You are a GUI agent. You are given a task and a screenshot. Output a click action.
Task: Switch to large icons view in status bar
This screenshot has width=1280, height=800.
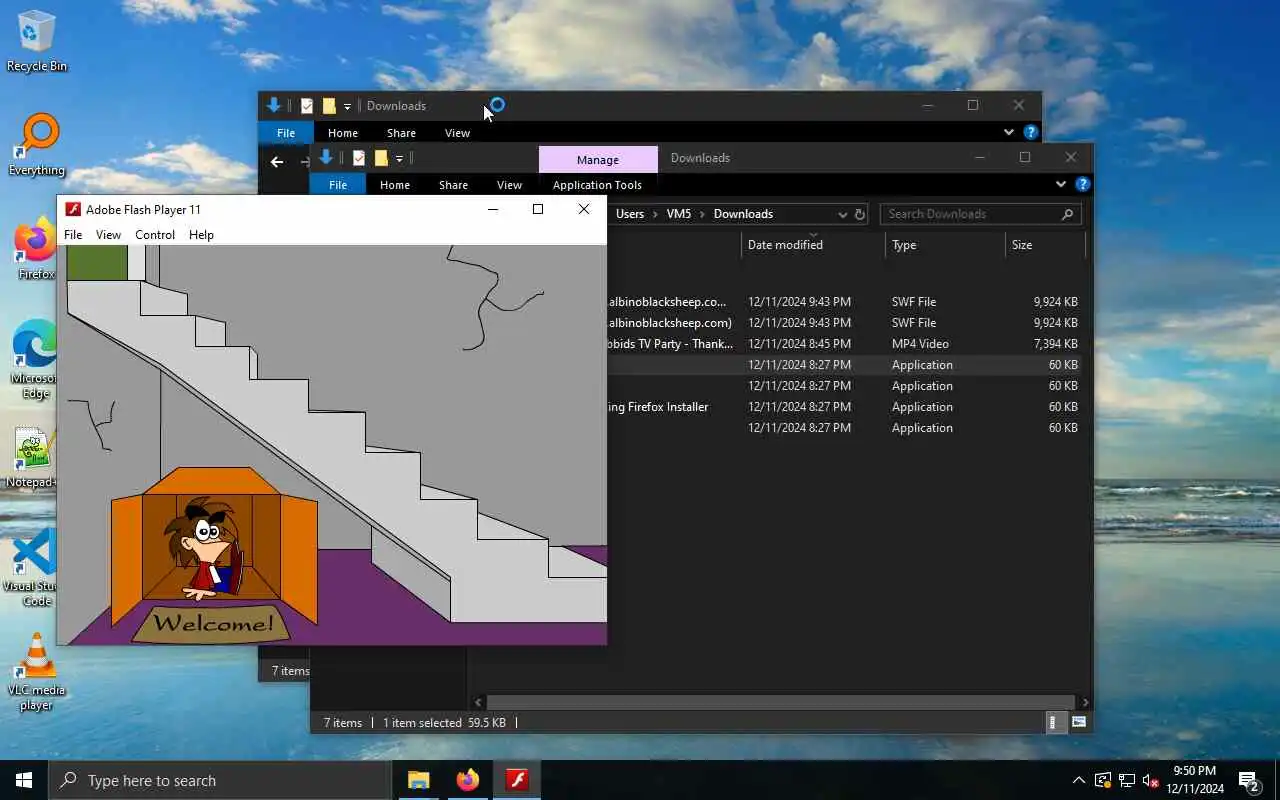coord(1079,722)
